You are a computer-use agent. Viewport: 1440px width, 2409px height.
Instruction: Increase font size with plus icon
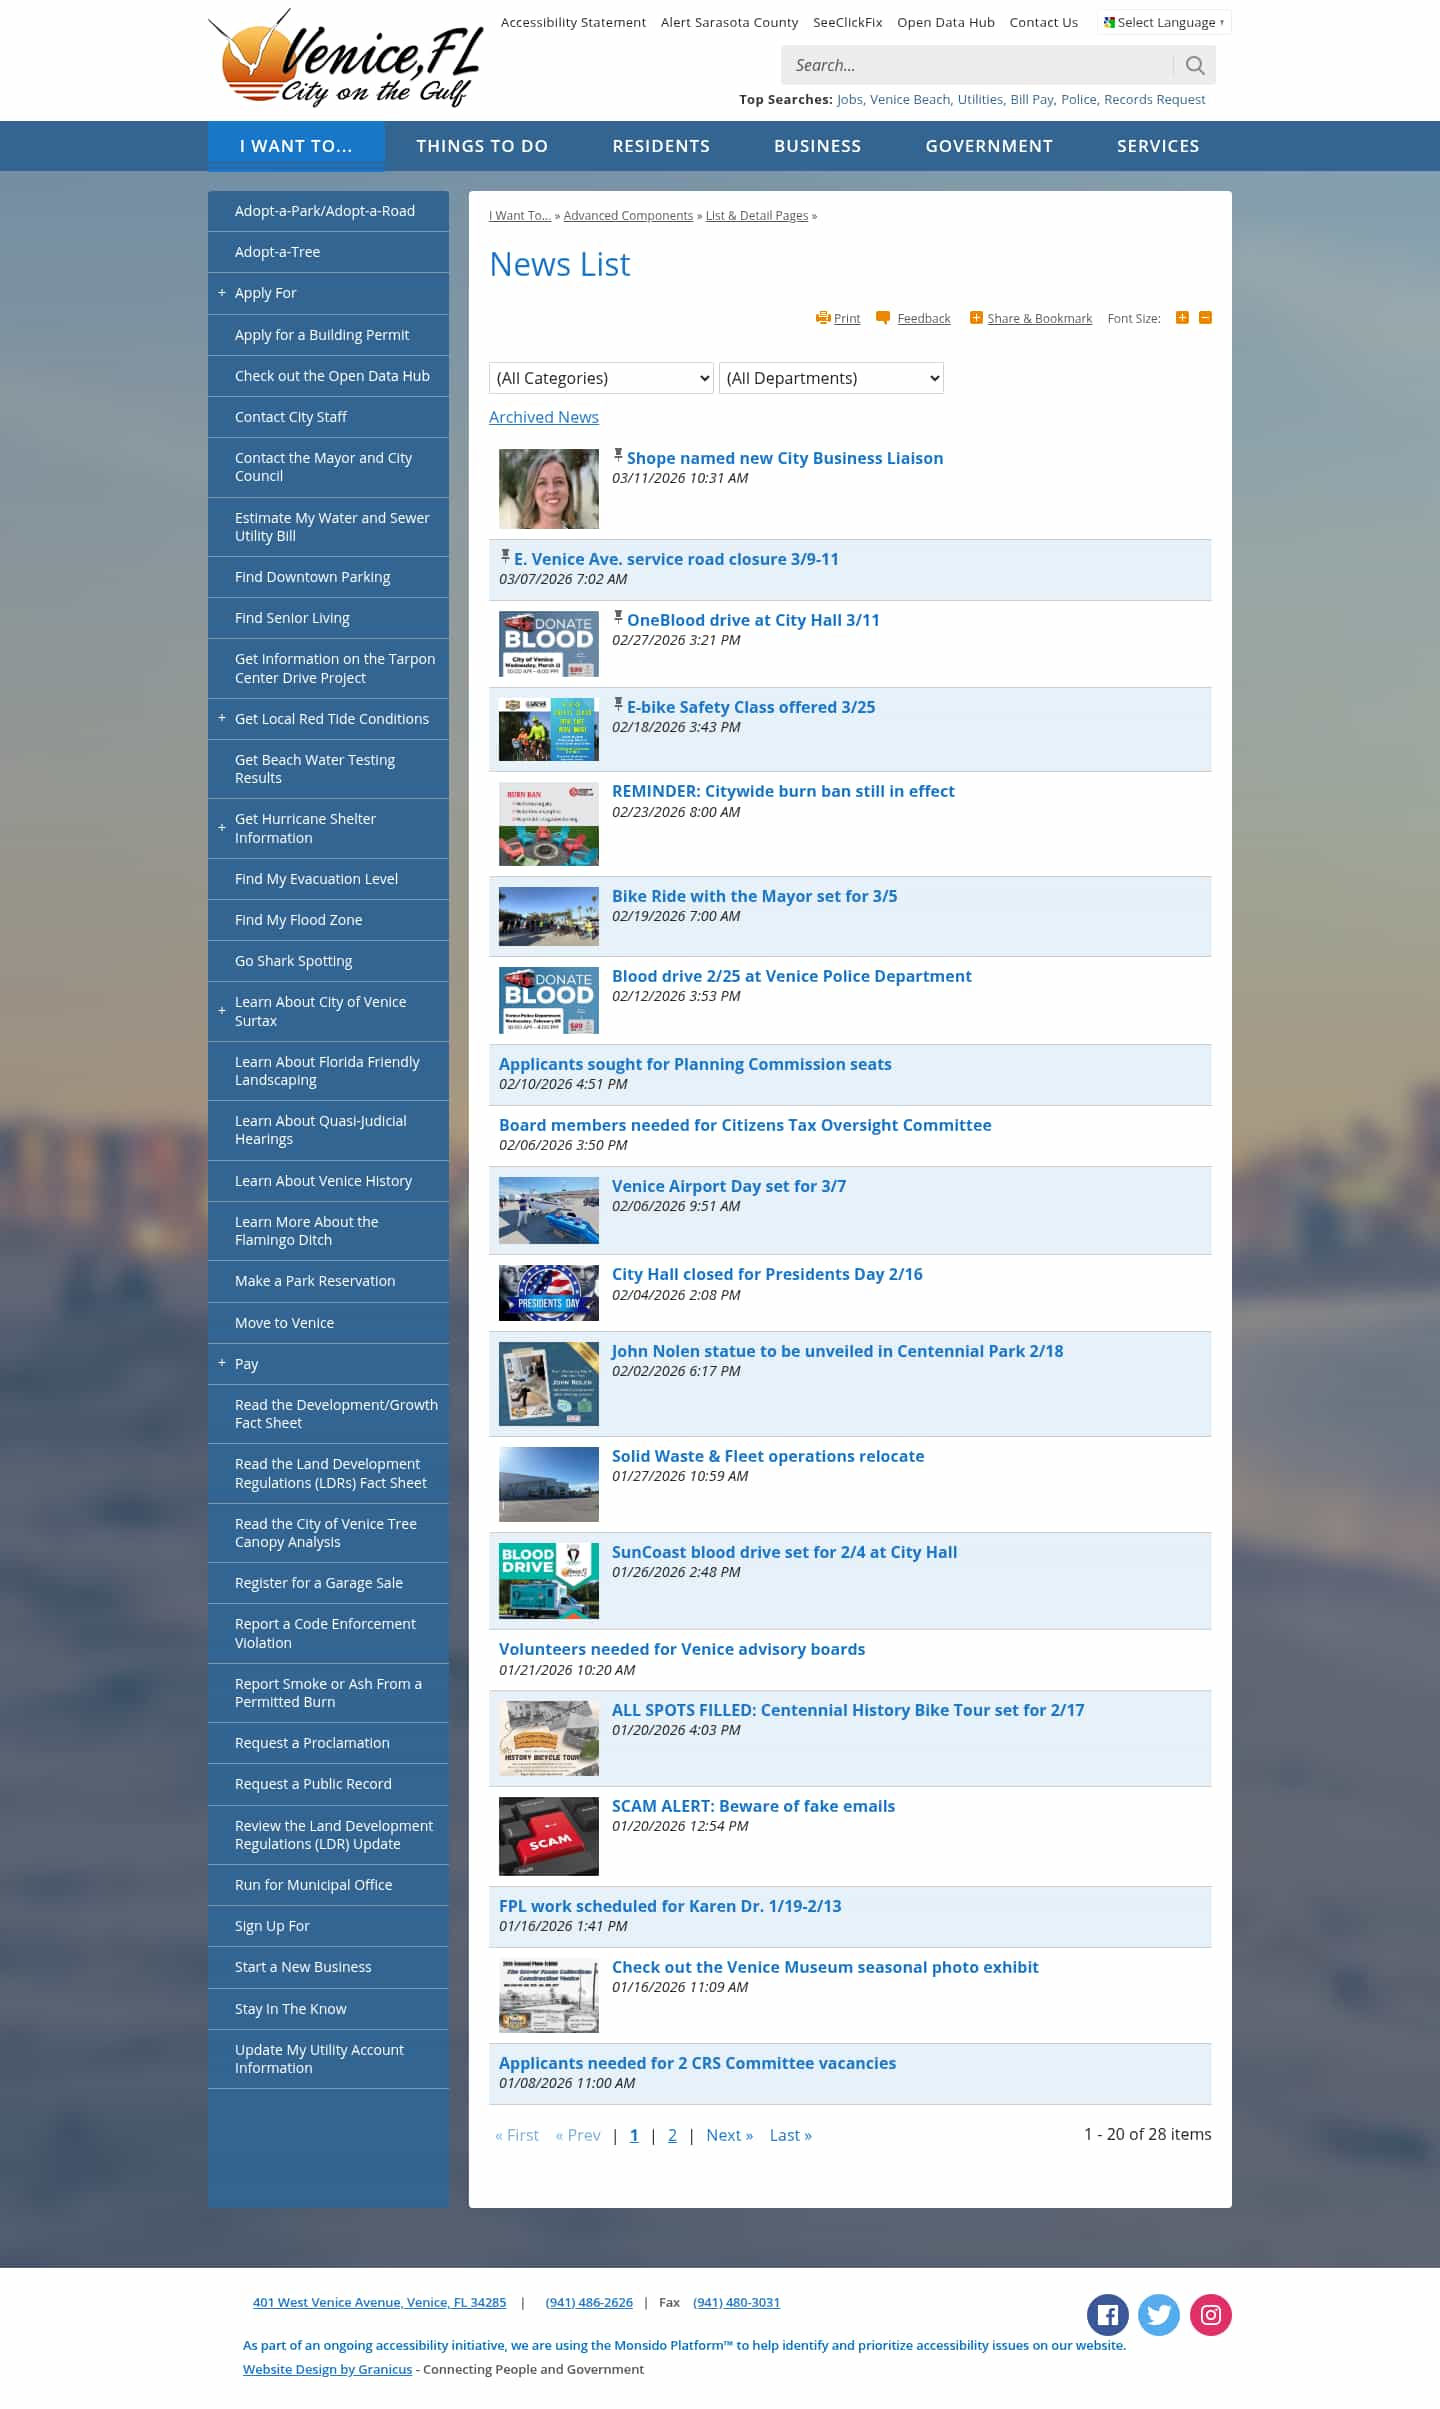(1182, 318)
